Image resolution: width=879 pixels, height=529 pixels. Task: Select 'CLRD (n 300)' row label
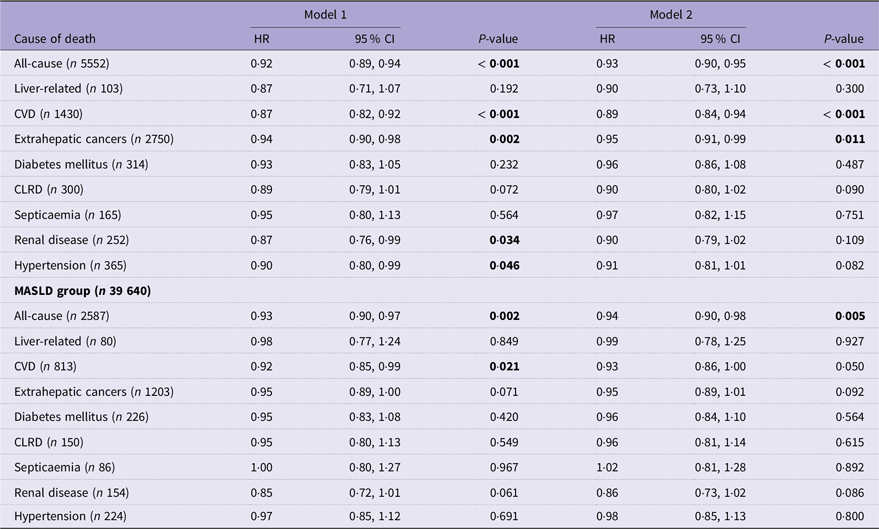tap(49, 189)
